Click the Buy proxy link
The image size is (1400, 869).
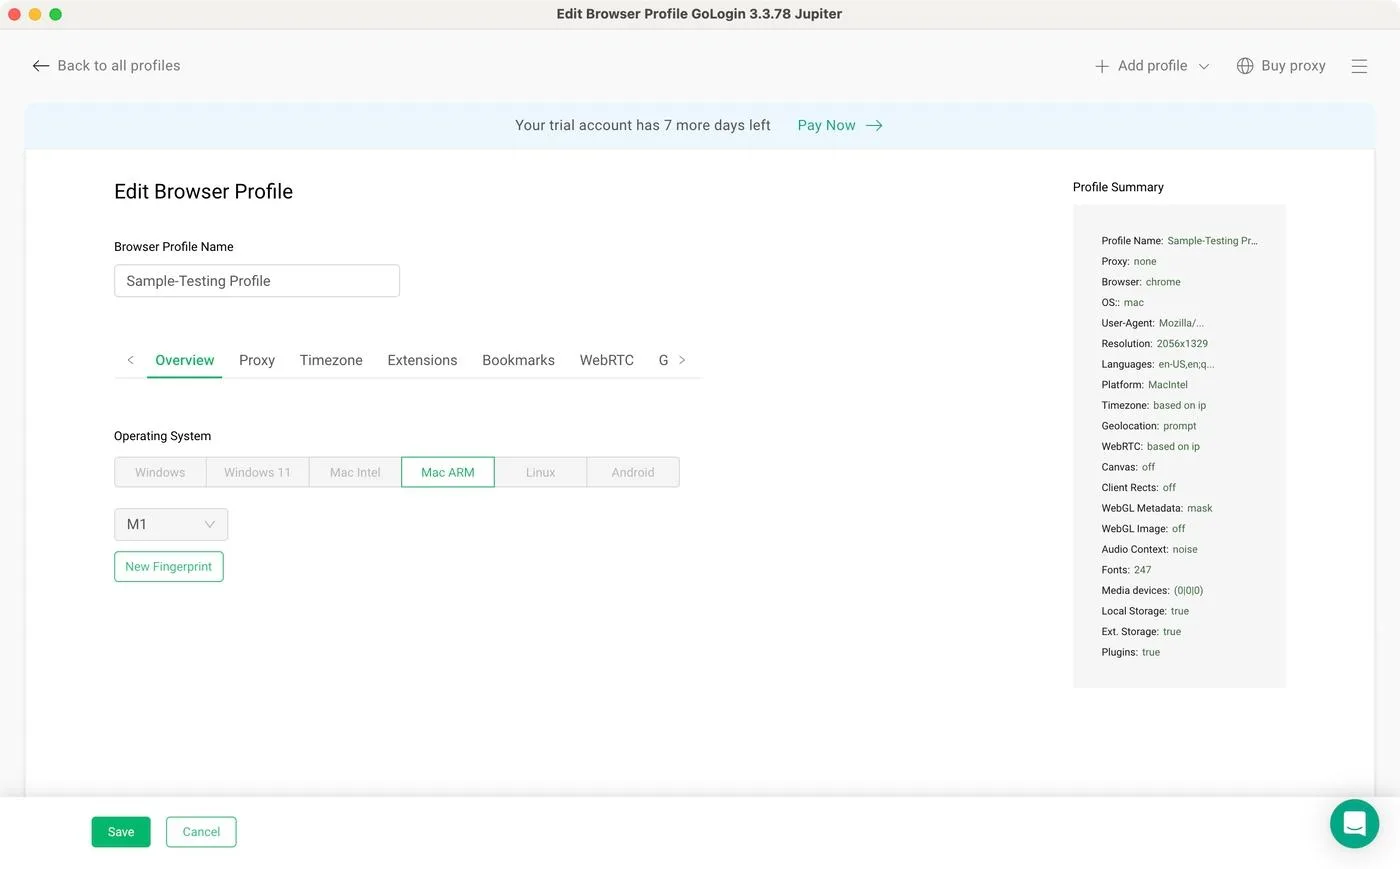[x=1293, y=66]
